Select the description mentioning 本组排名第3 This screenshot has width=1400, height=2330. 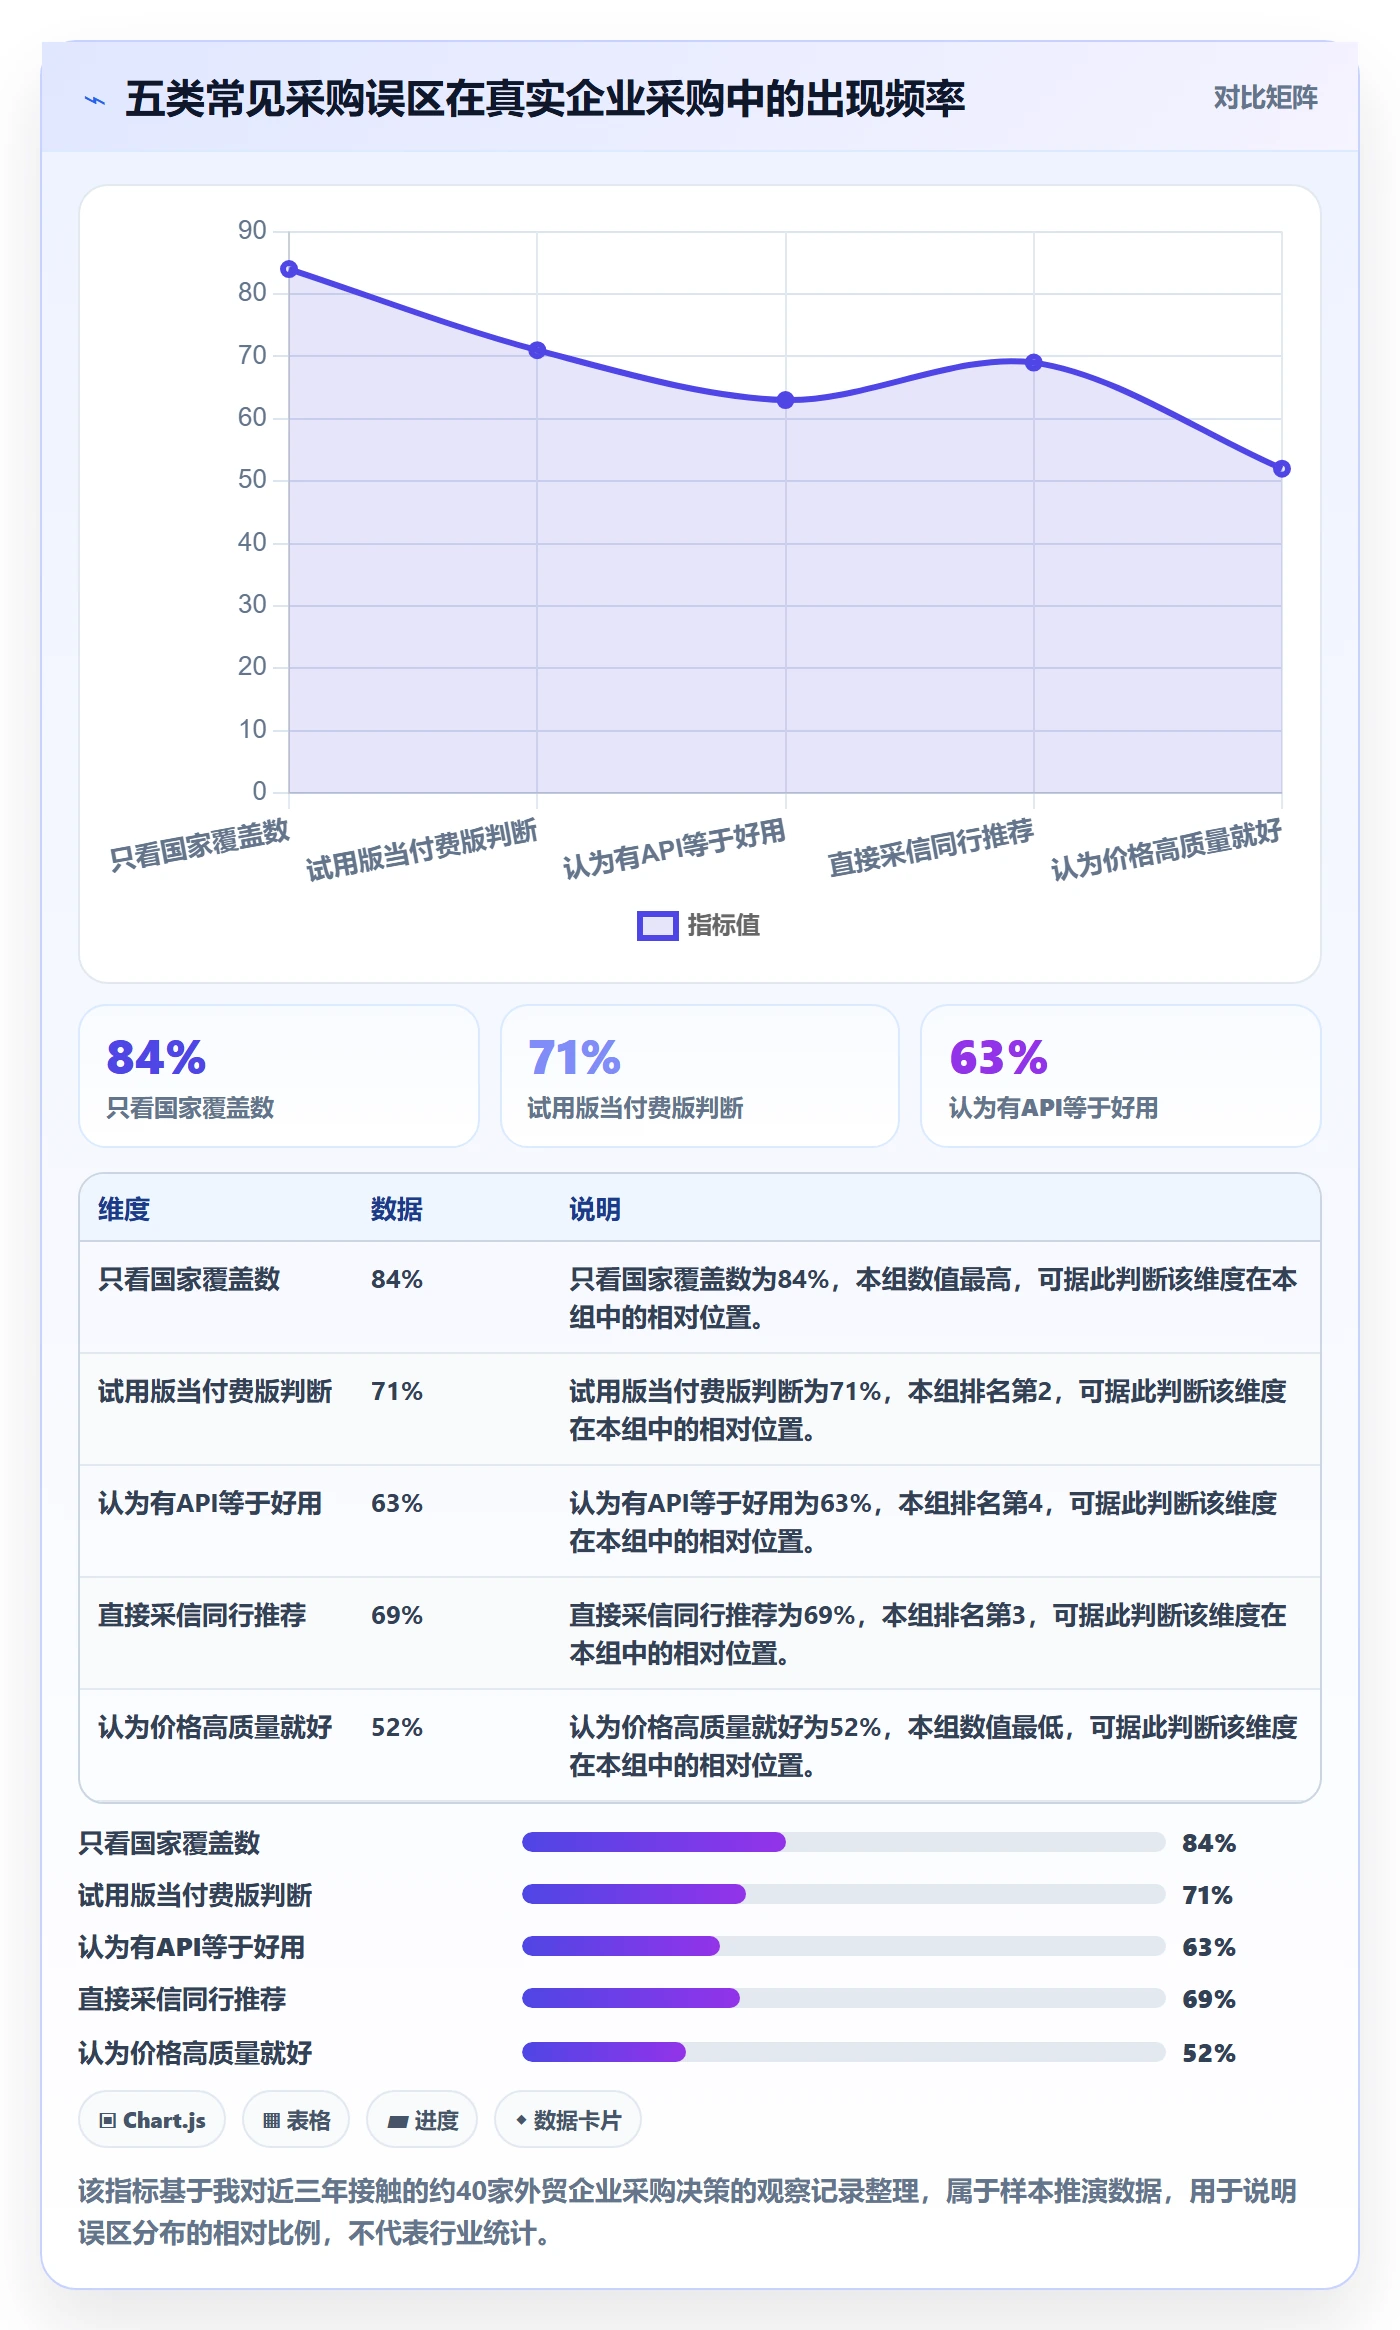pyautogui.click(x=928, y=1634)
